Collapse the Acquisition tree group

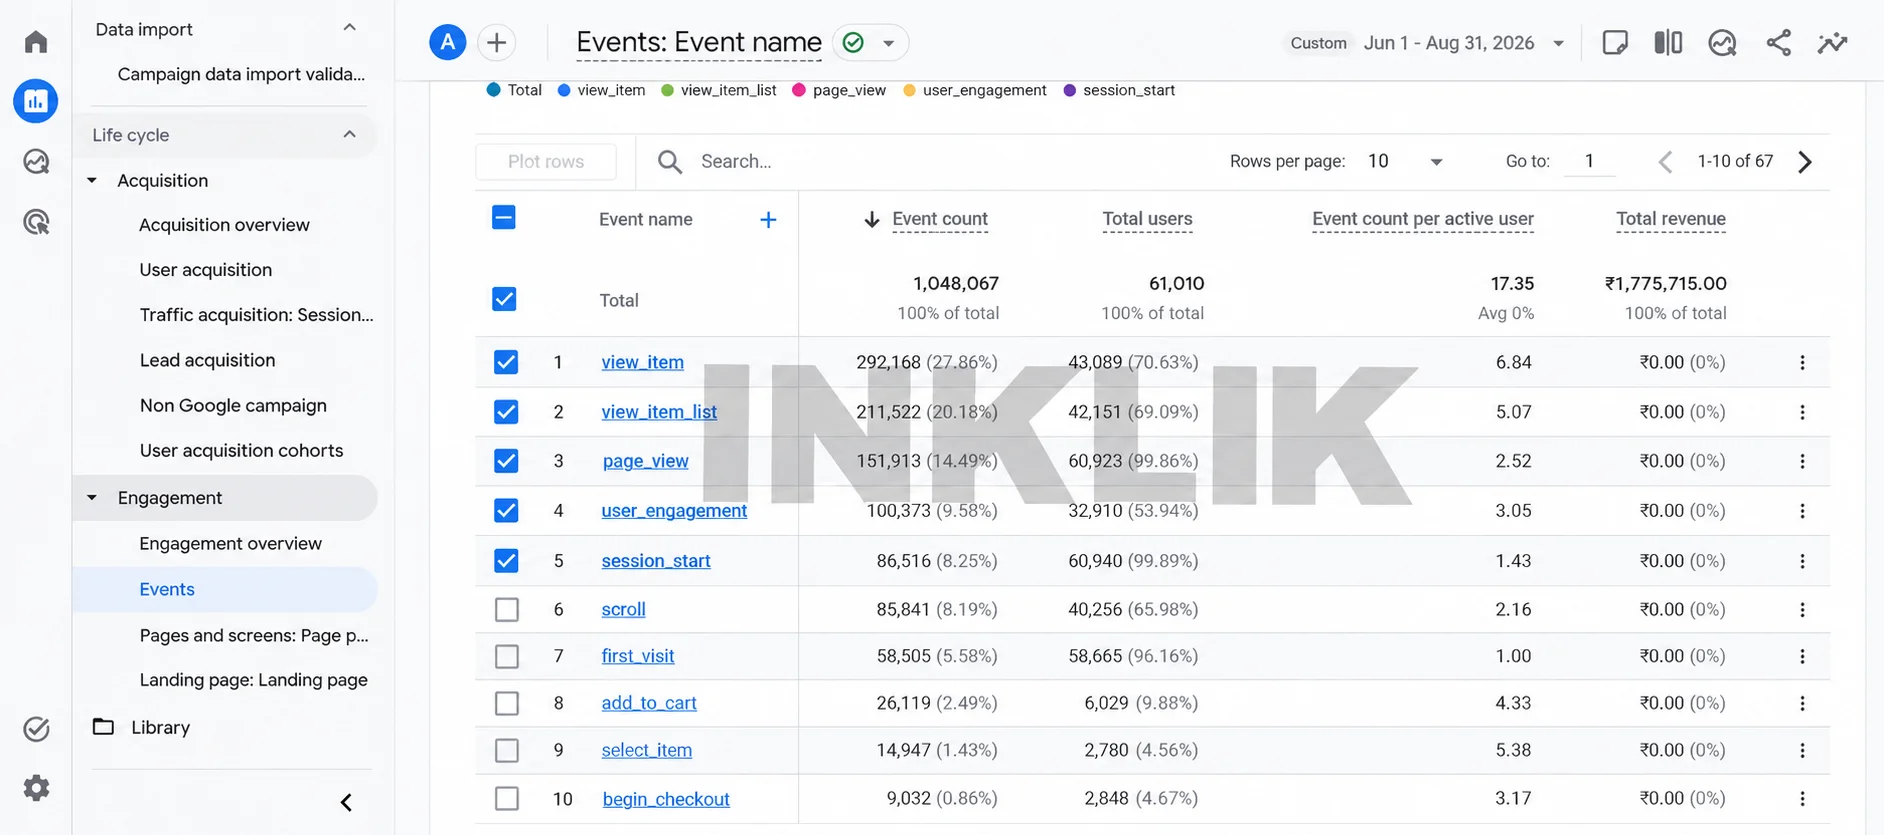[x=92, y=181]
